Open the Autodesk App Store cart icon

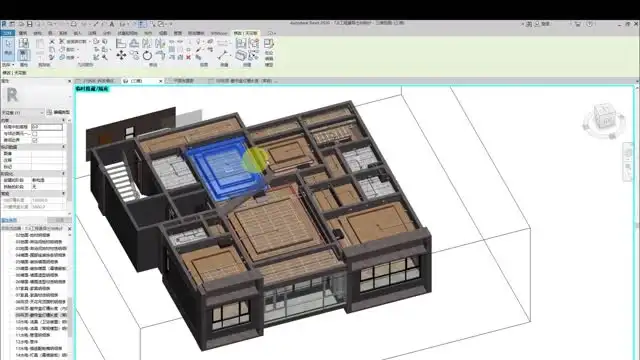tap(578, 24)
